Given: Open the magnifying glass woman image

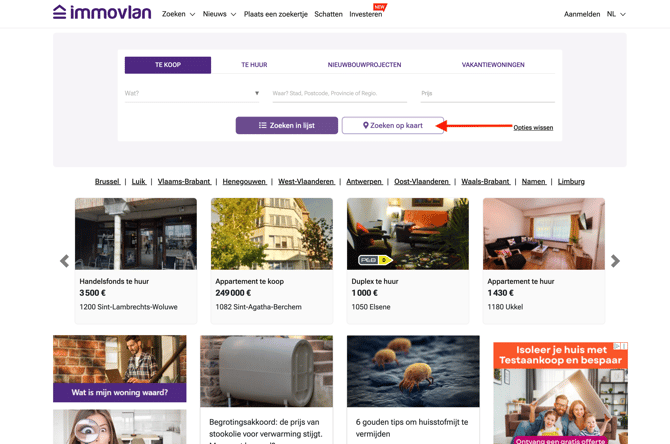Looking at the screenshot, I should (x=120, y=427).
